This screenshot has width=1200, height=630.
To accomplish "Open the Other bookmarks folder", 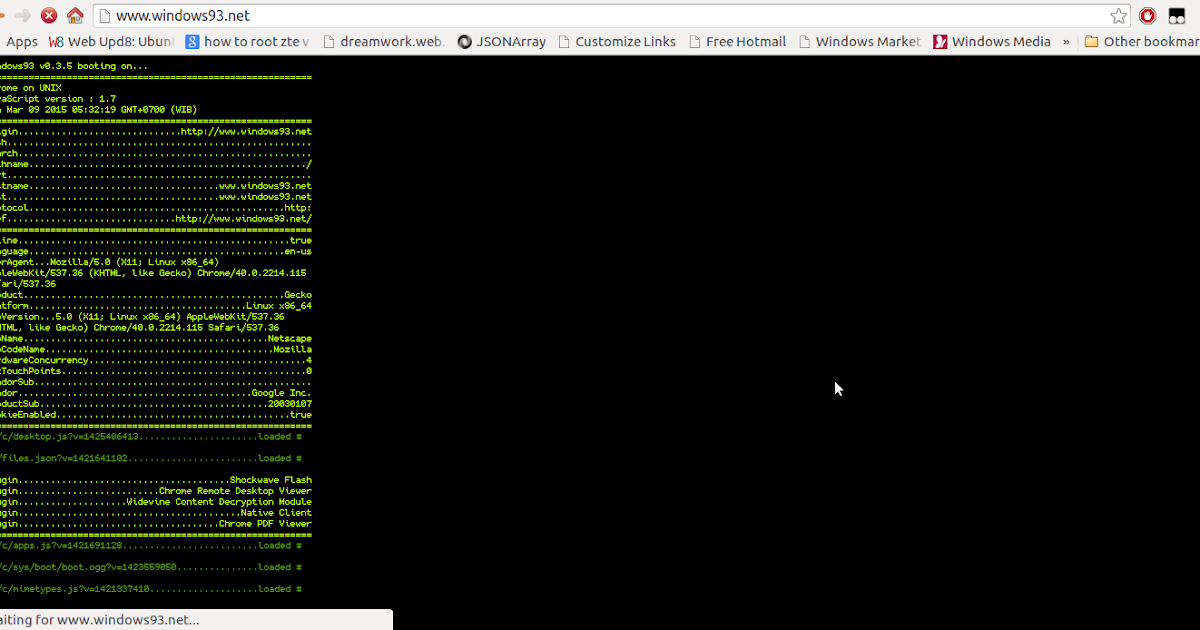I will [x=1141, y=42].
